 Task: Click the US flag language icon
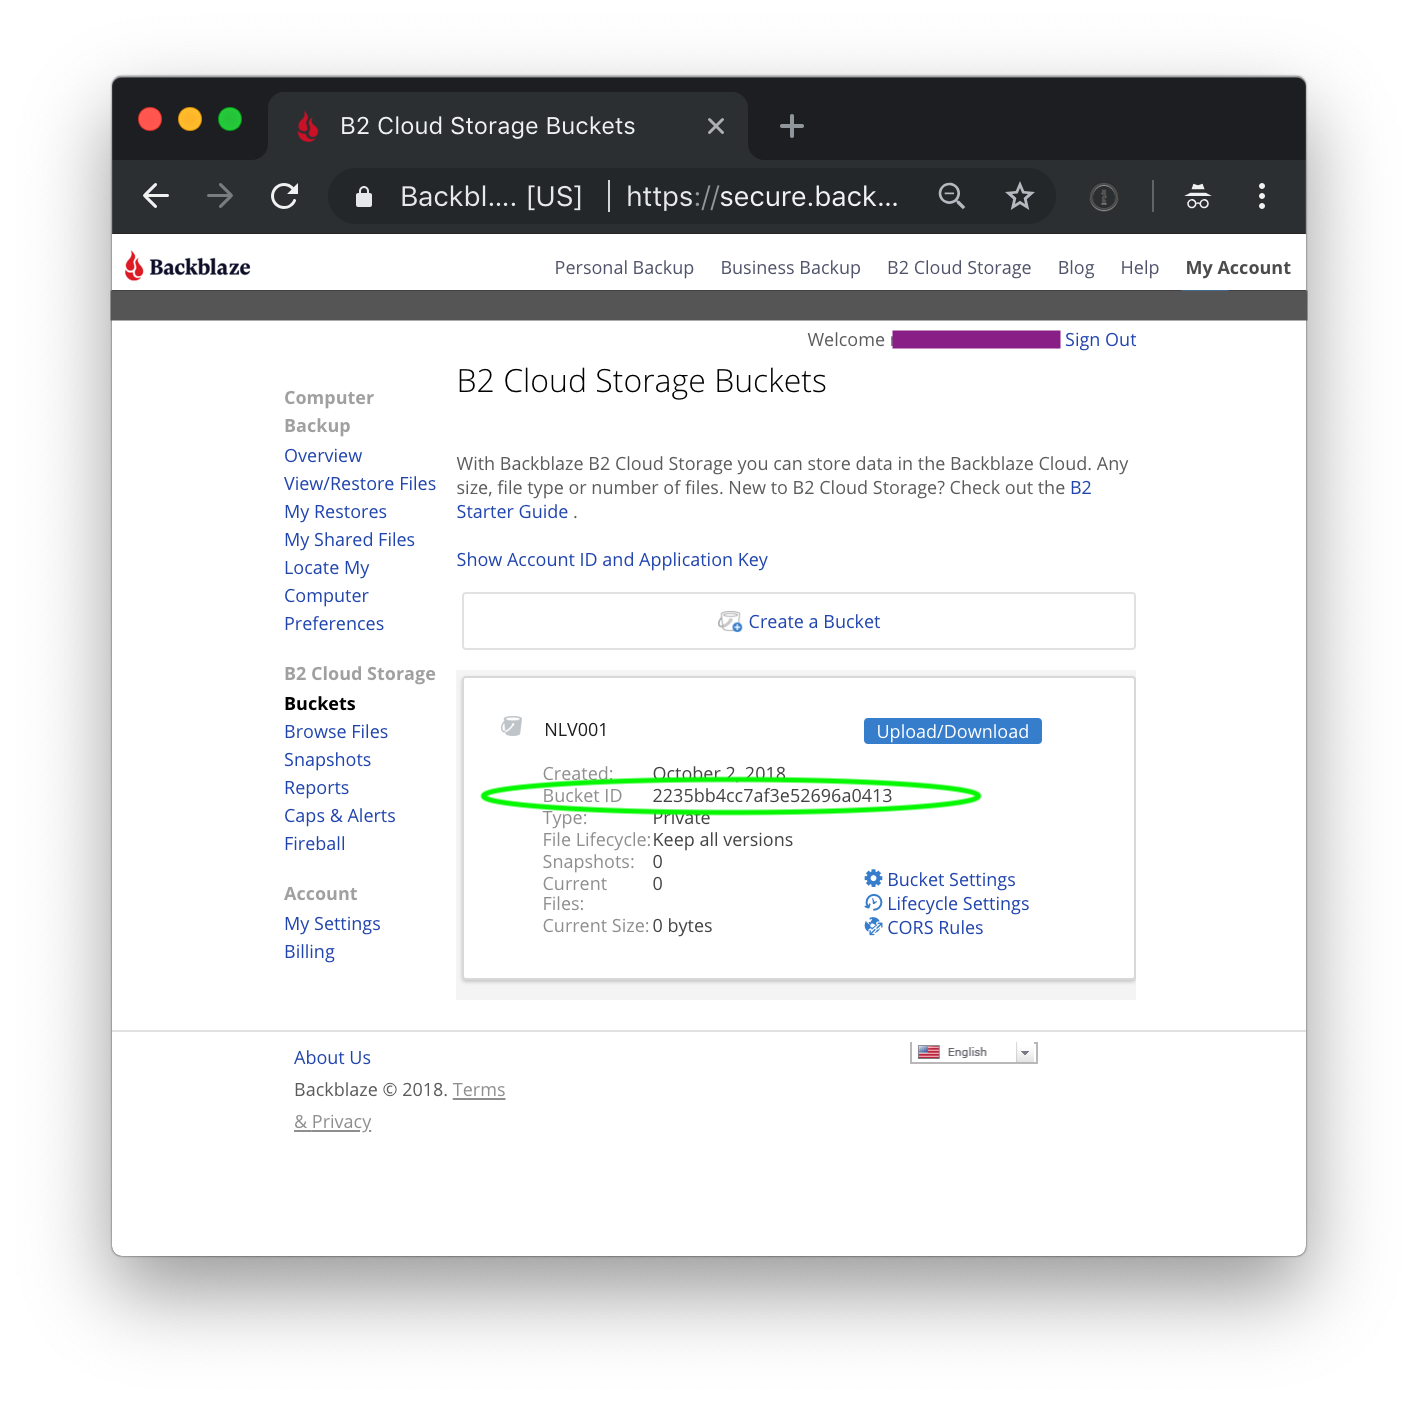(929, 1052)
